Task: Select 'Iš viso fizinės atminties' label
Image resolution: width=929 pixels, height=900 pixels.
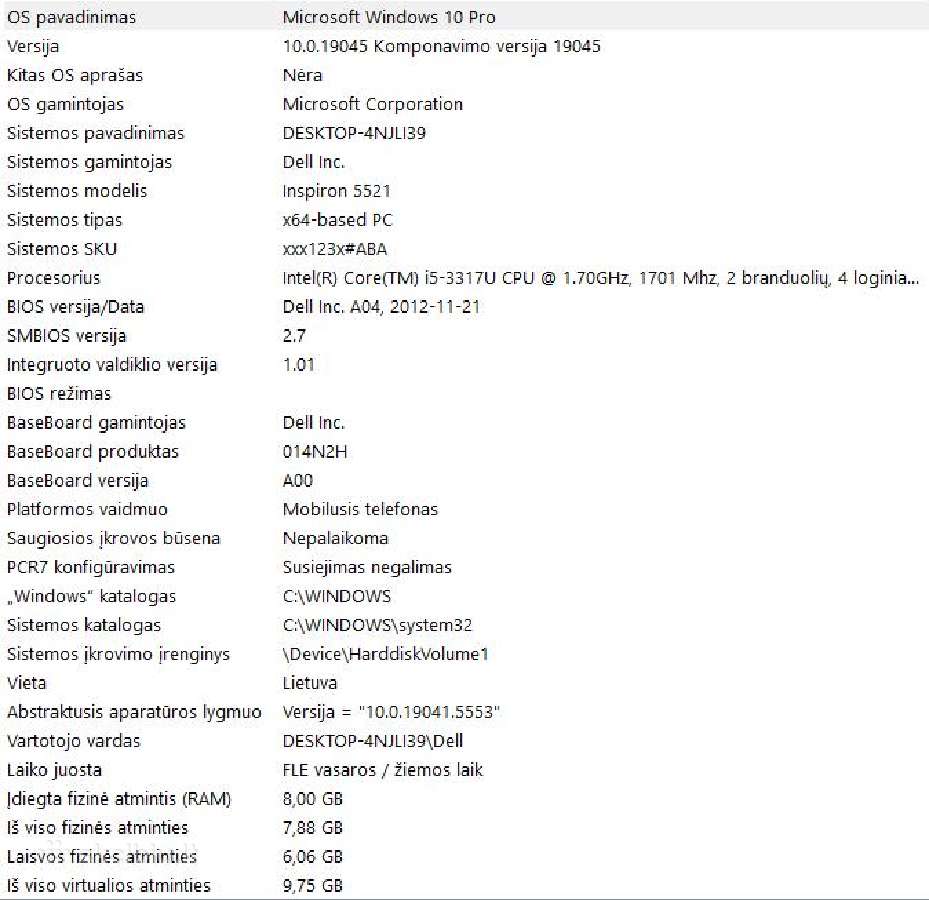Action: pos(97,828)
